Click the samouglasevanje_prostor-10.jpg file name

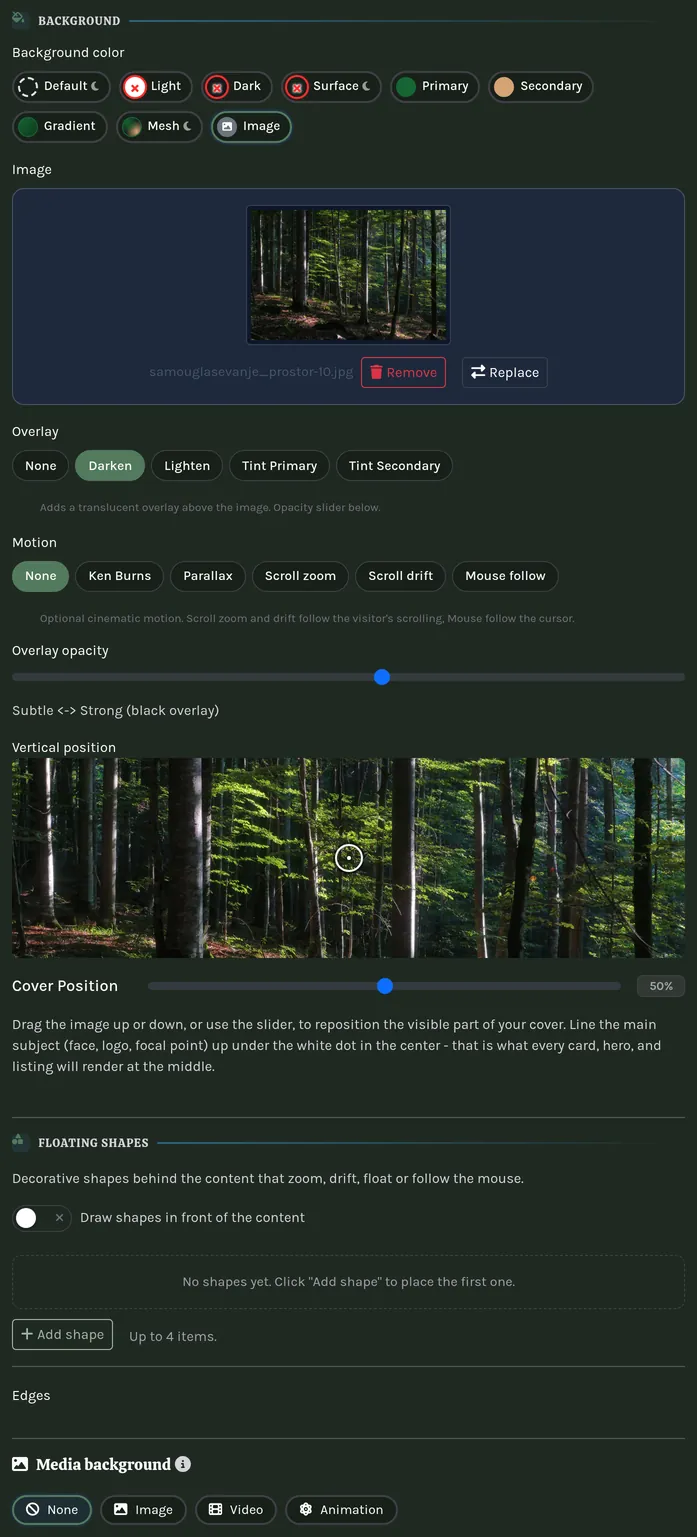[x=251, y=372]
